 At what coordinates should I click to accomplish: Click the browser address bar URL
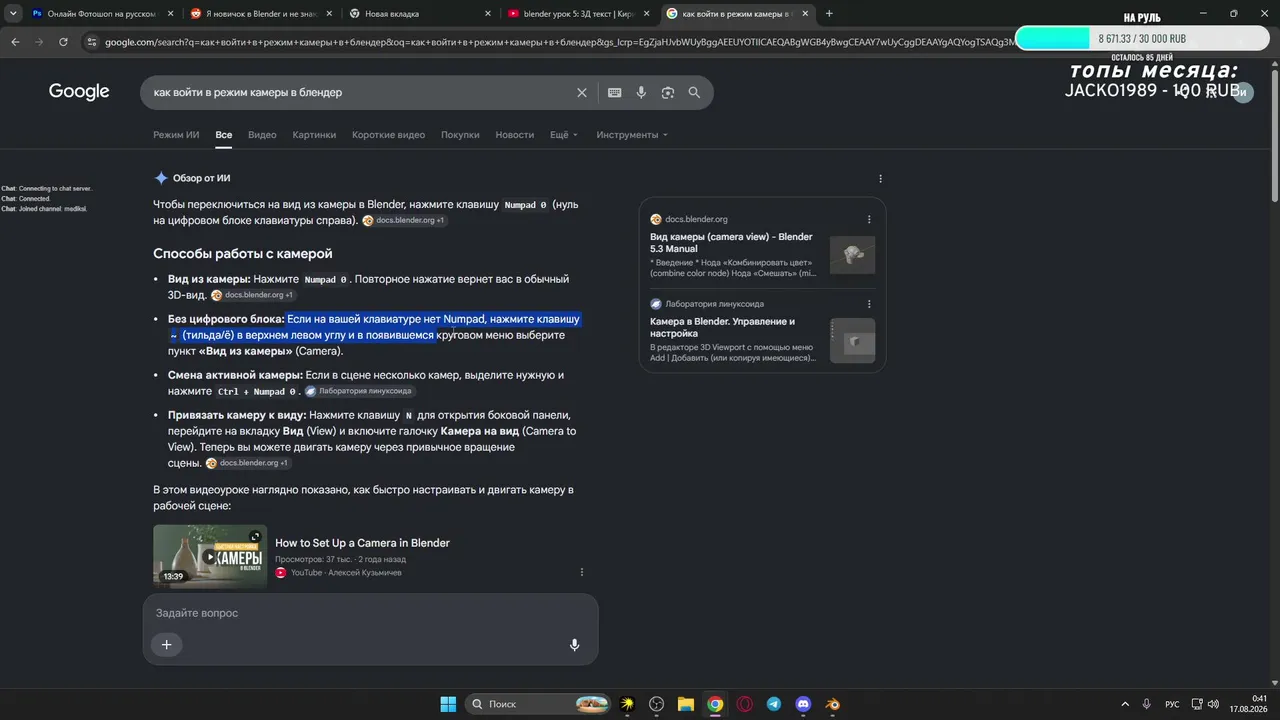tap(560, 42)
